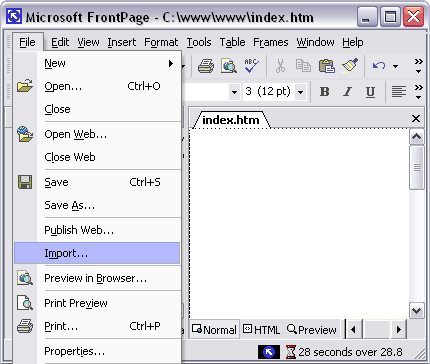Open the Edit menu
430x364 pixels.
pyautogui.click(x=60, y=42)
